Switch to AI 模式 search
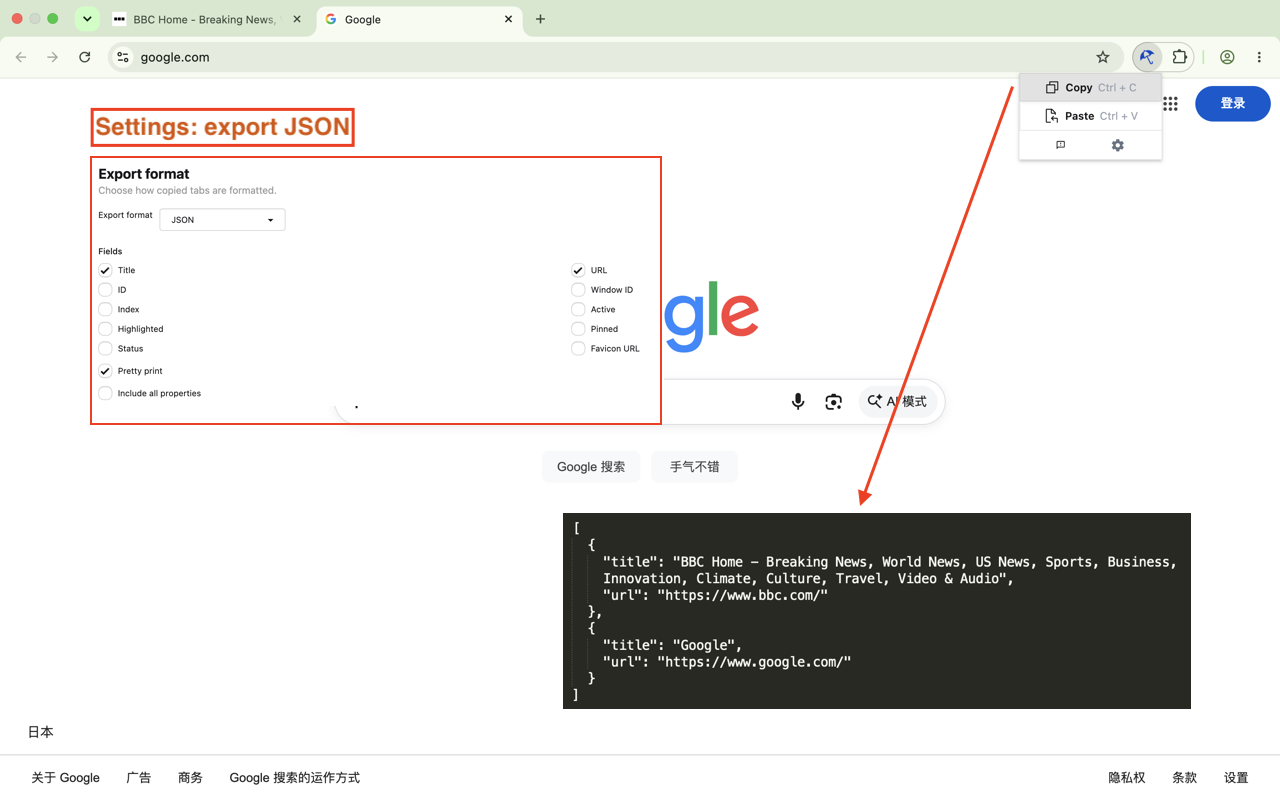This screenshot has height=800, width=1280. click(897, 401)
